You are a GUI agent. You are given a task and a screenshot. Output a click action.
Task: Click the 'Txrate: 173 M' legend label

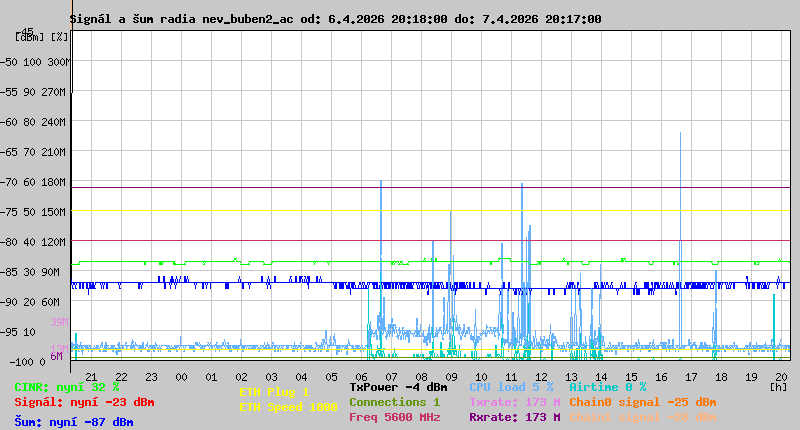pyautogui.click(x=515, y=402)
